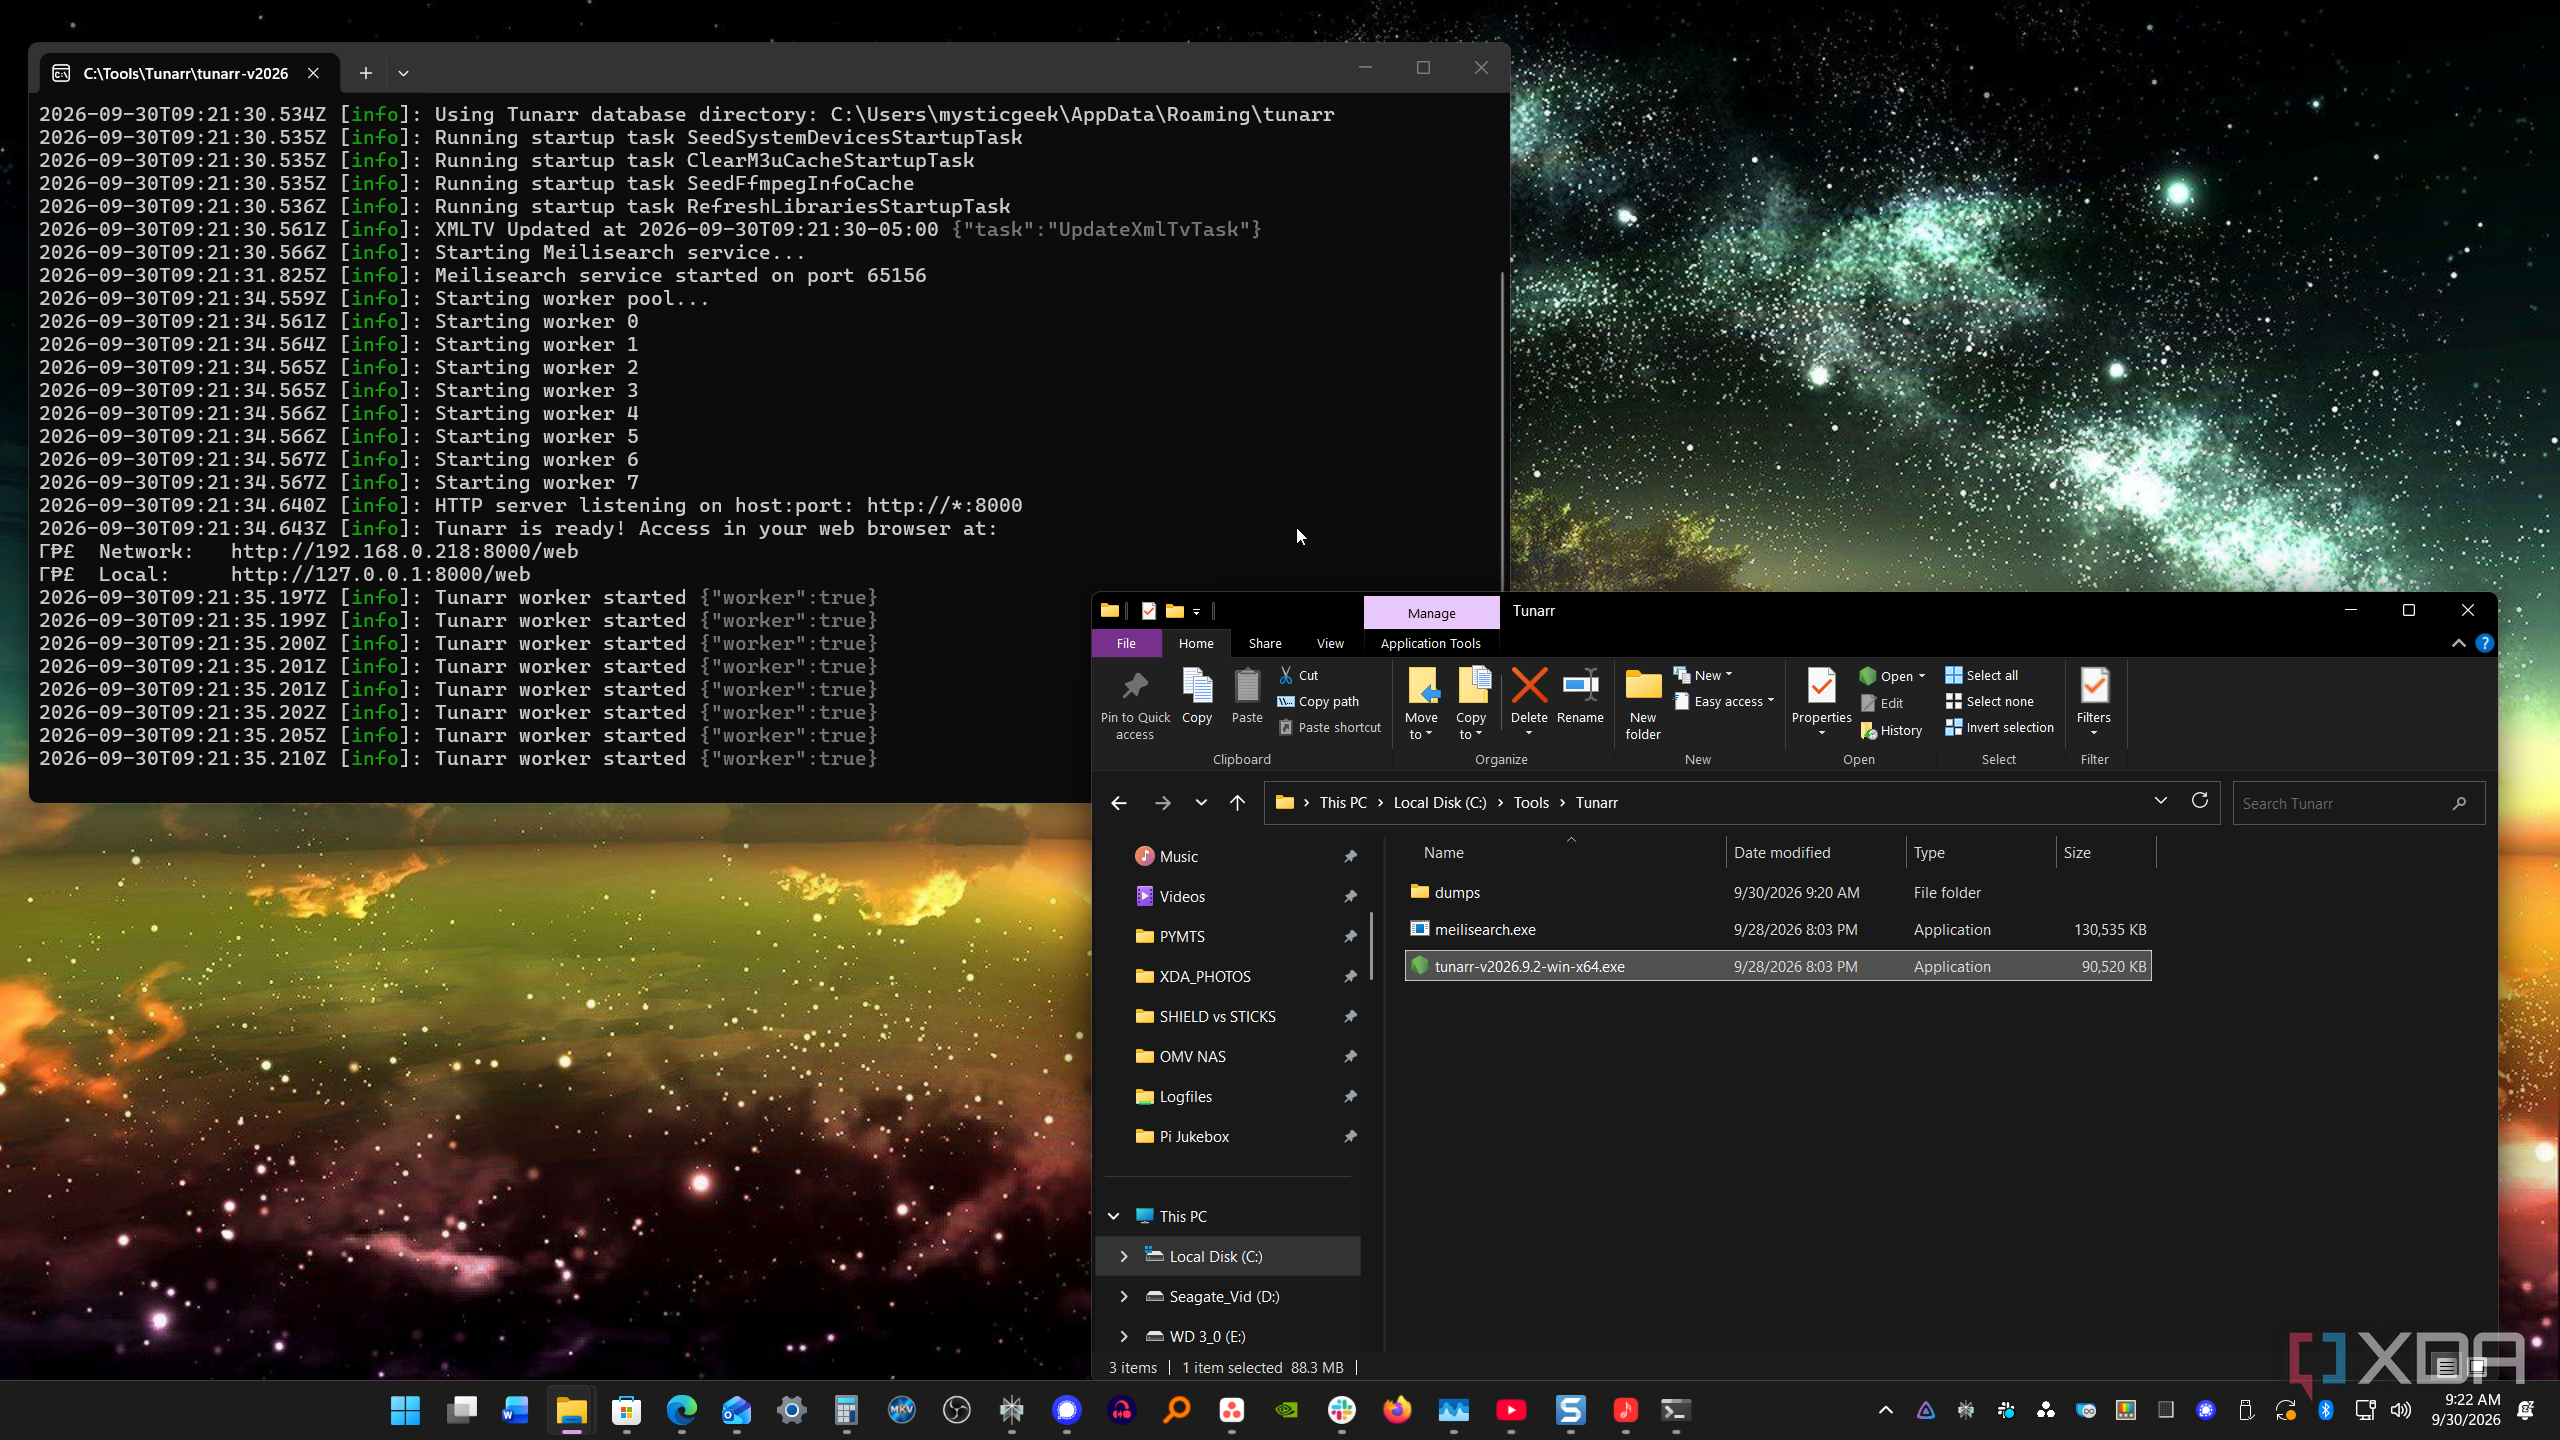Open the terminal new-tab dropdown arrow
Screen dimensions: 2560x1440
pos(403,73)
